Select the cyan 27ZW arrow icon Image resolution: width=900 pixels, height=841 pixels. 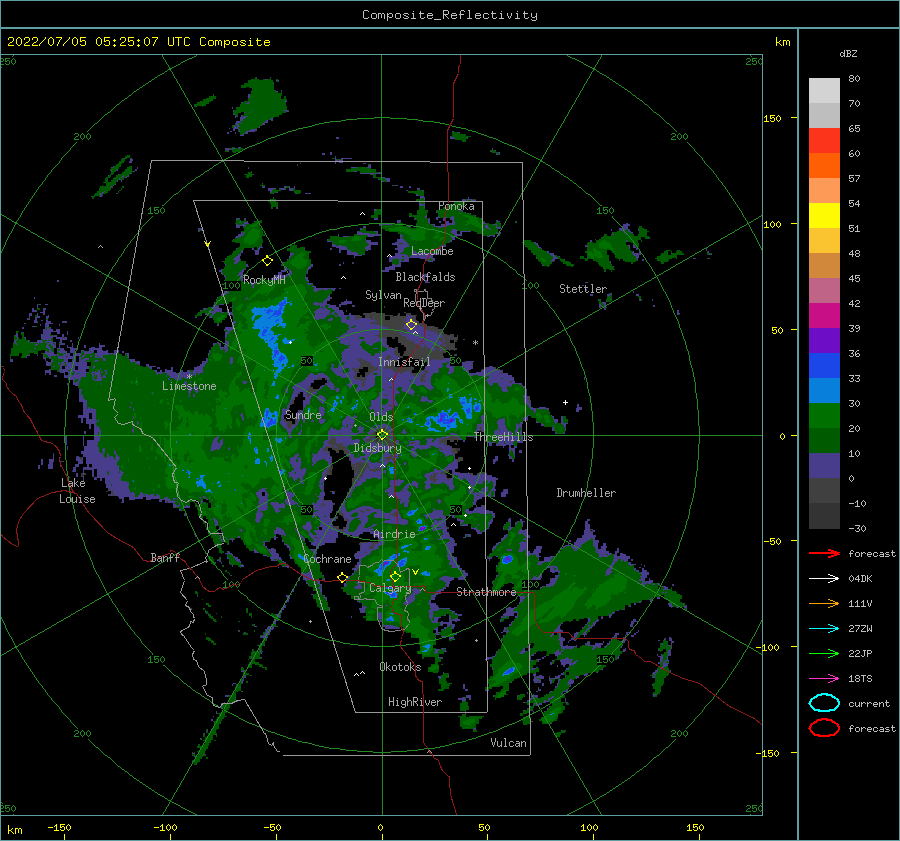824,629
